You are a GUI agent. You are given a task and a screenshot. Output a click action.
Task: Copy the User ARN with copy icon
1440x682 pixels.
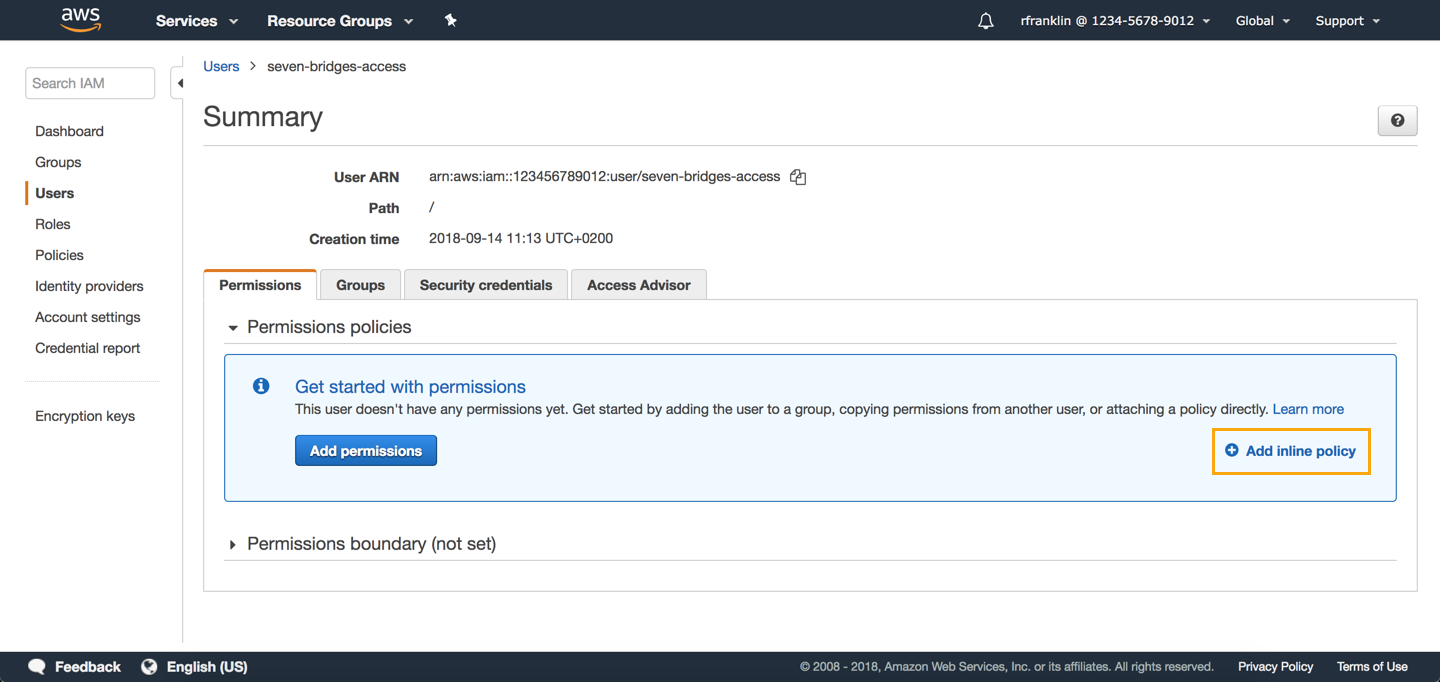point(798,177)
